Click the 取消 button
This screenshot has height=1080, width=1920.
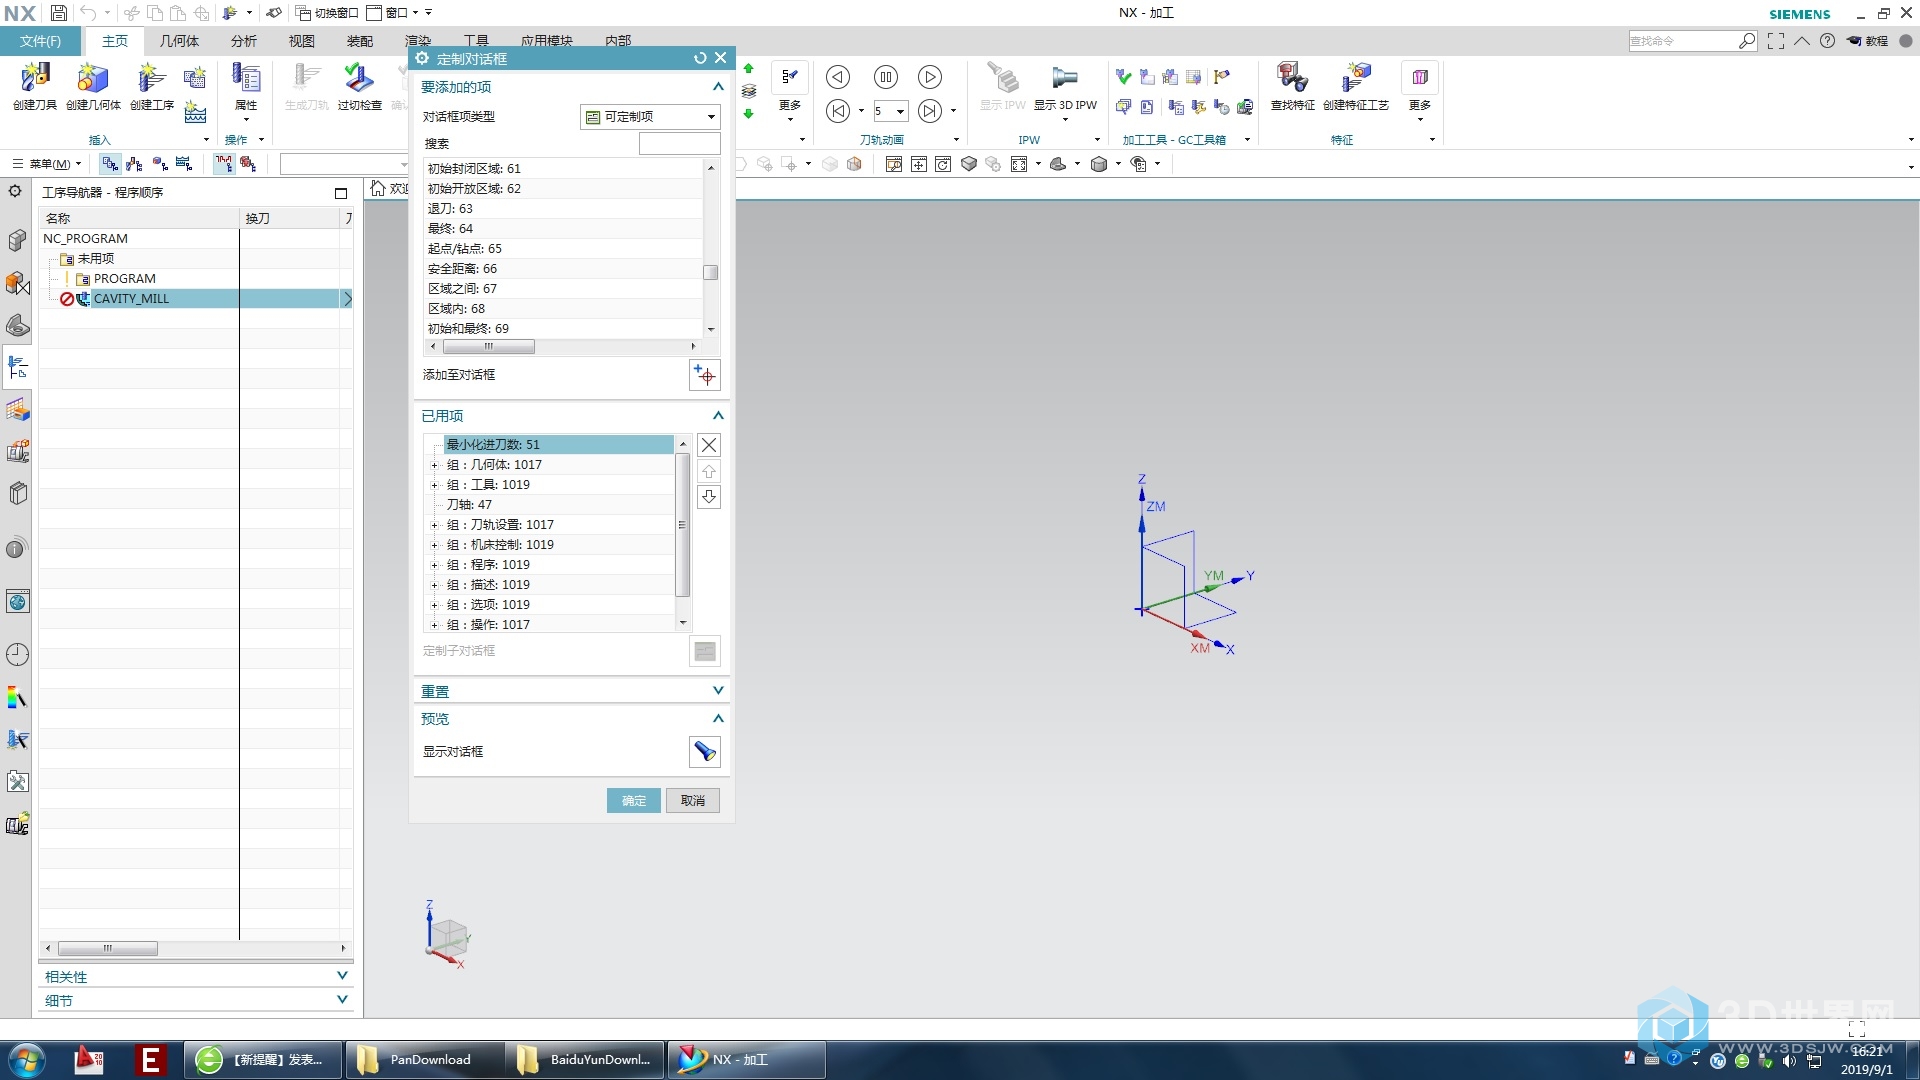point(693,801)
